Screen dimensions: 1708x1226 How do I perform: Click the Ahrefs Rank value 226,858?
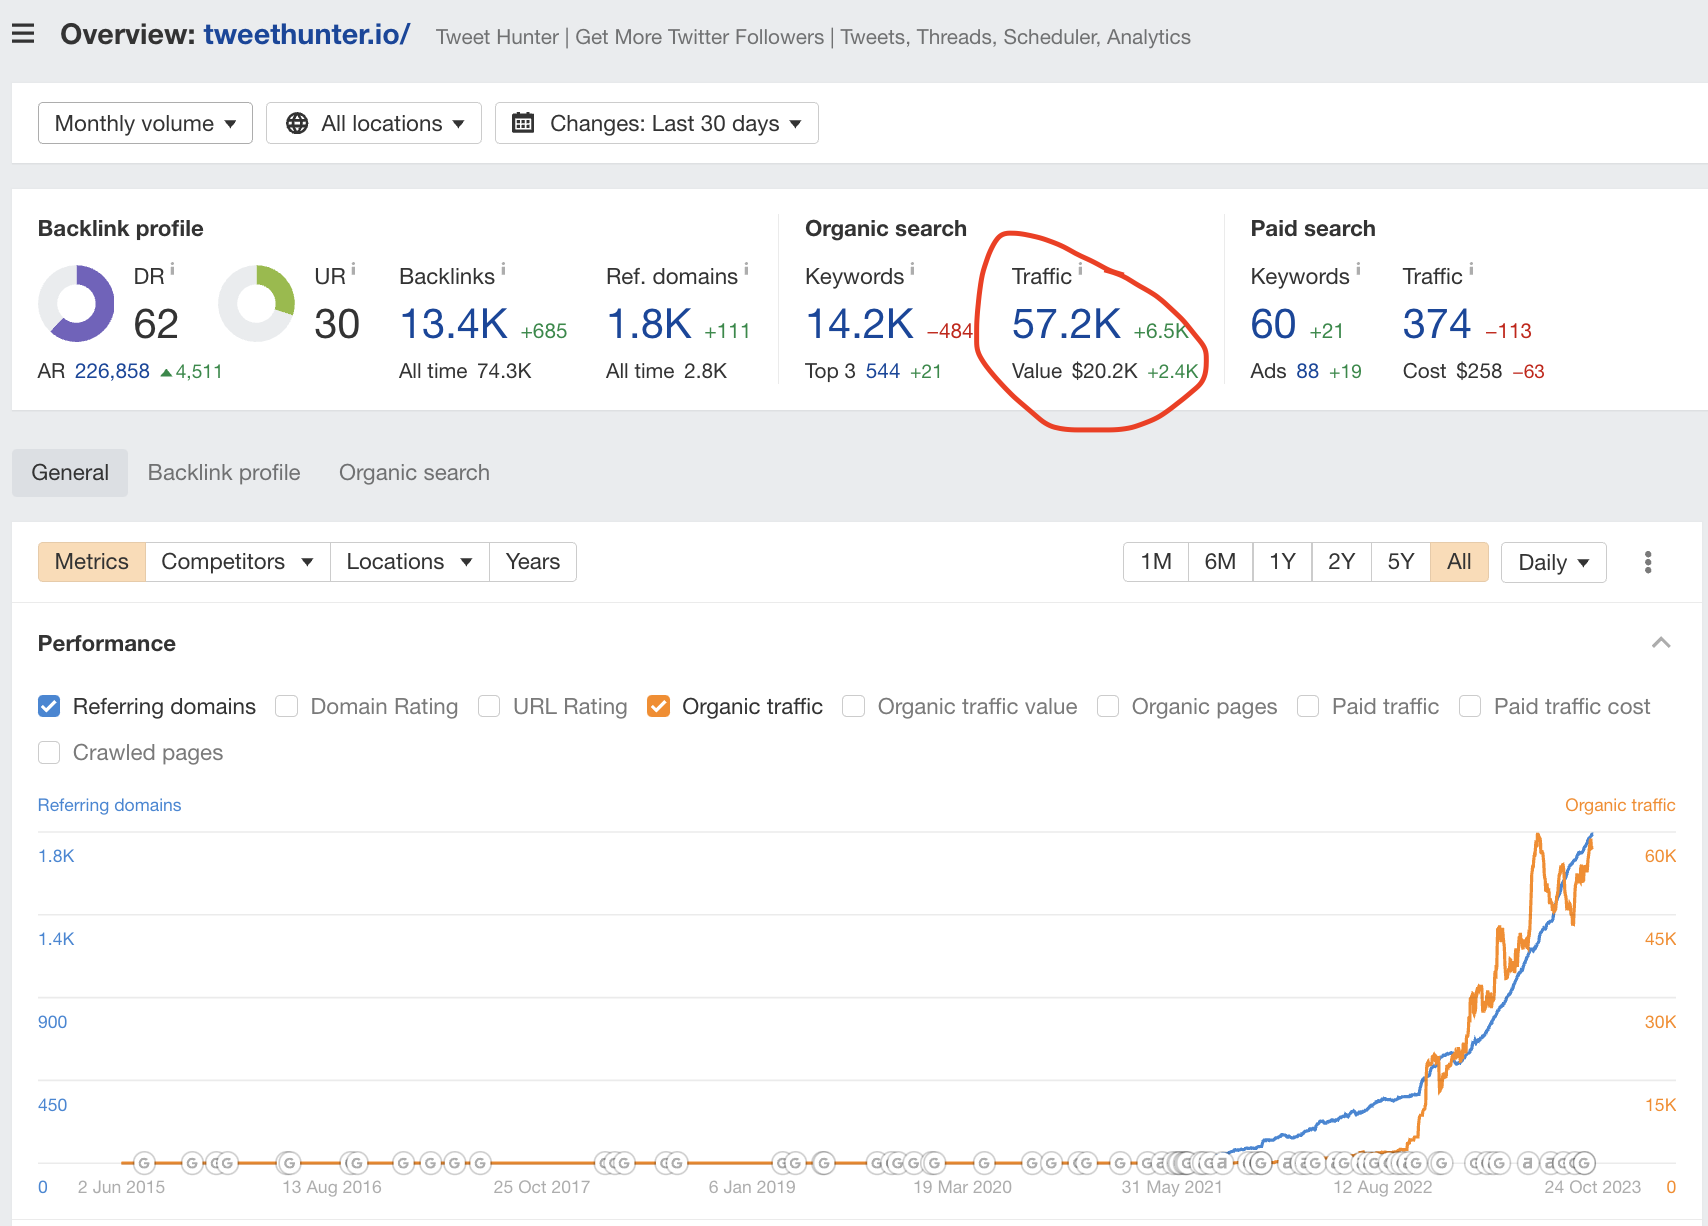point(112,371)
